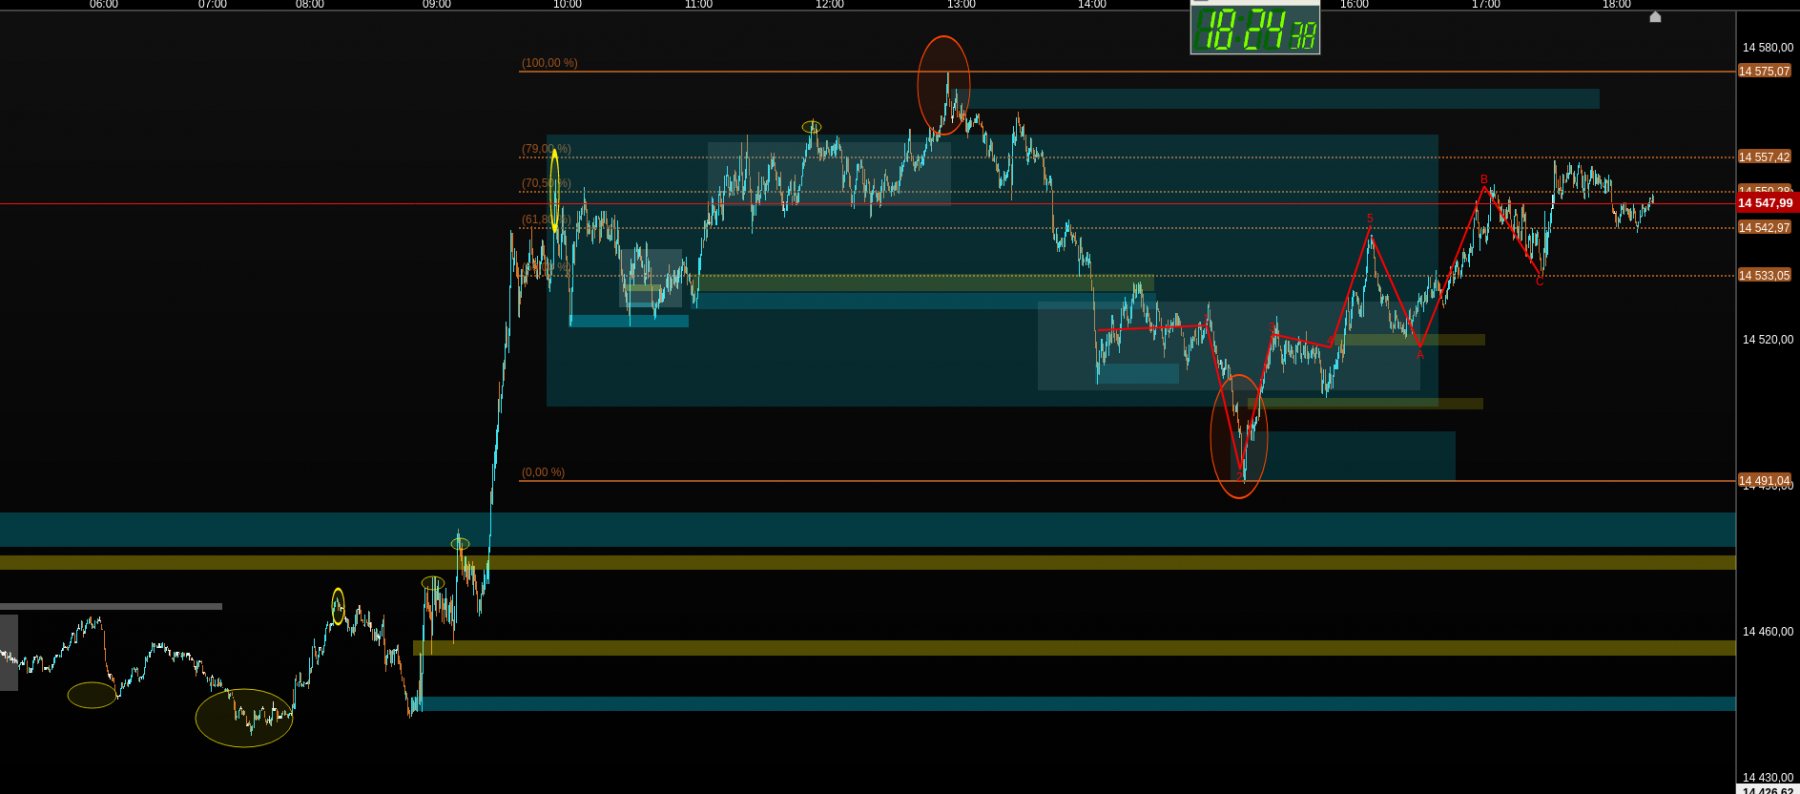Viewport: 1800px width, 794px height.
Task: Select the (0,00 %) Fibonacci level label
Action: click(x=543, y=472)
